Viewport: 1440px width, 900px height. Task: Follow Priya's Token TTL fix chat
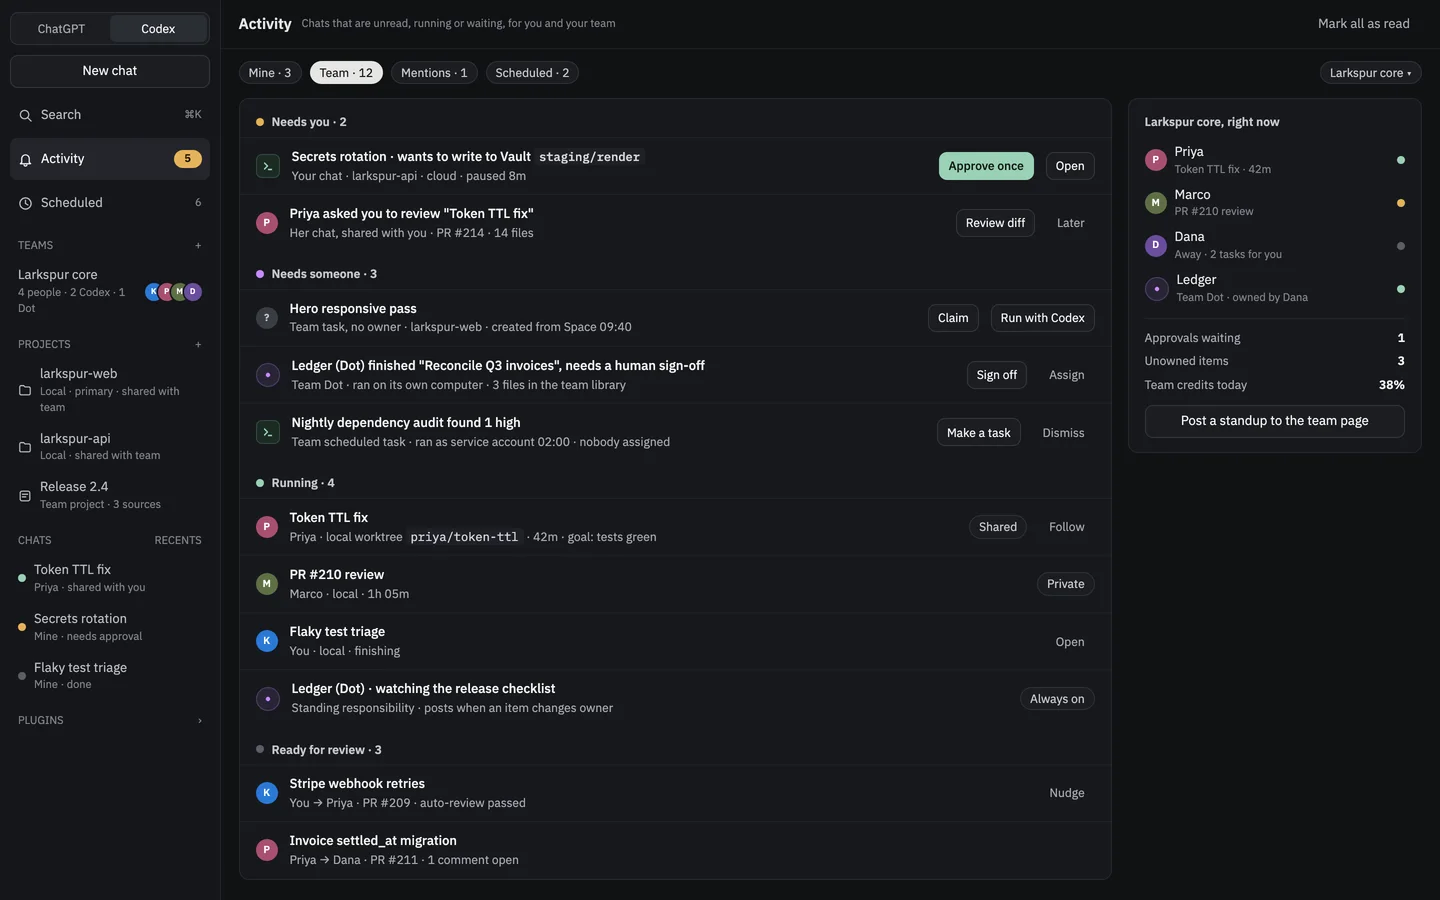tap(1067, 527)
